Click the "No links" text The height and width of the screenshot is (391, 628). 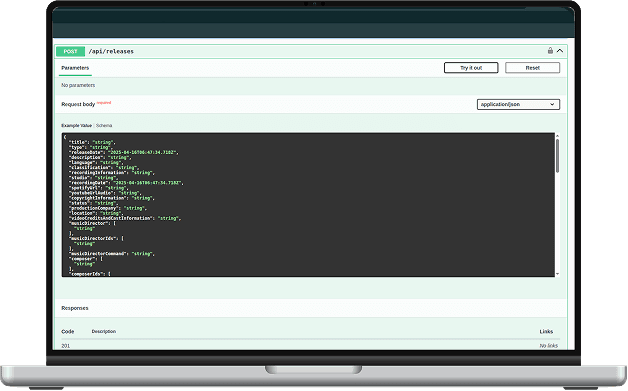549,346
